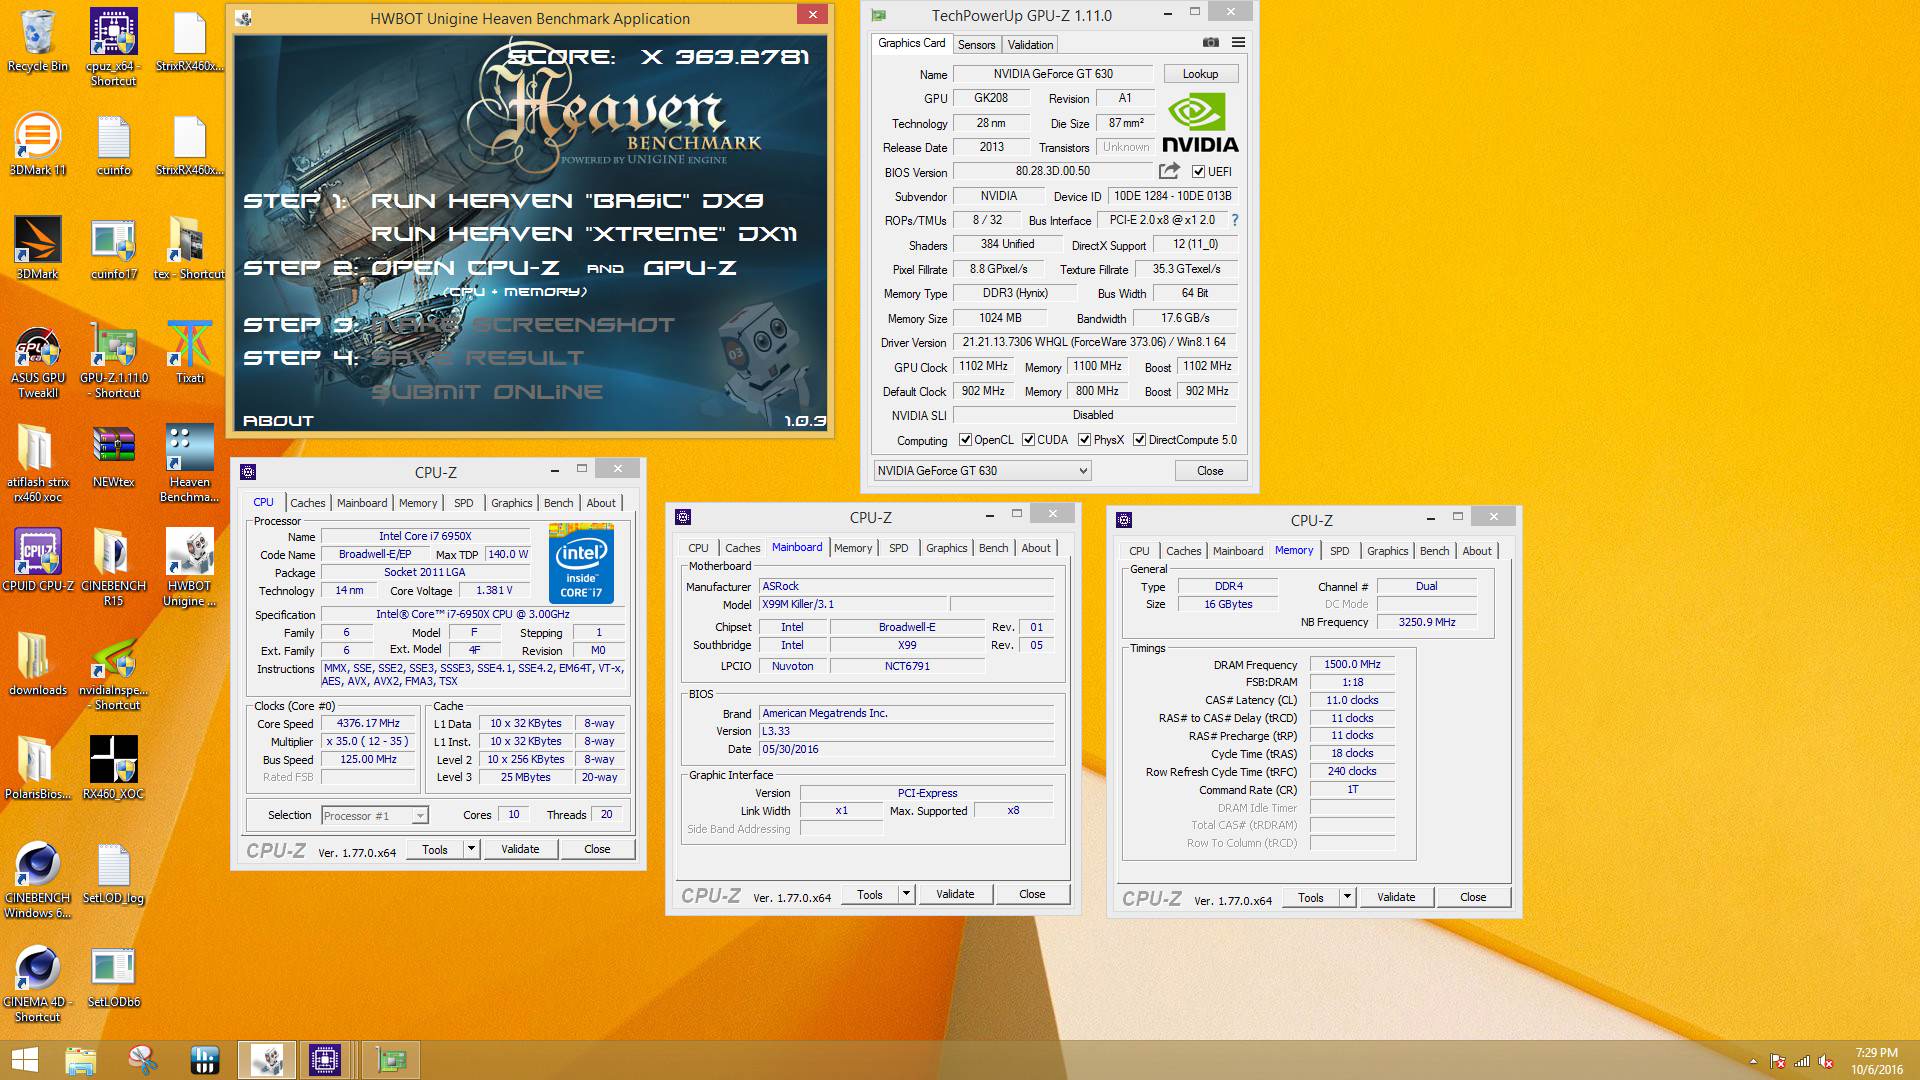Open Bench tab in first CPU-Z window
Viewport: 1920px width, 1080px height.
tap(559, 503)
